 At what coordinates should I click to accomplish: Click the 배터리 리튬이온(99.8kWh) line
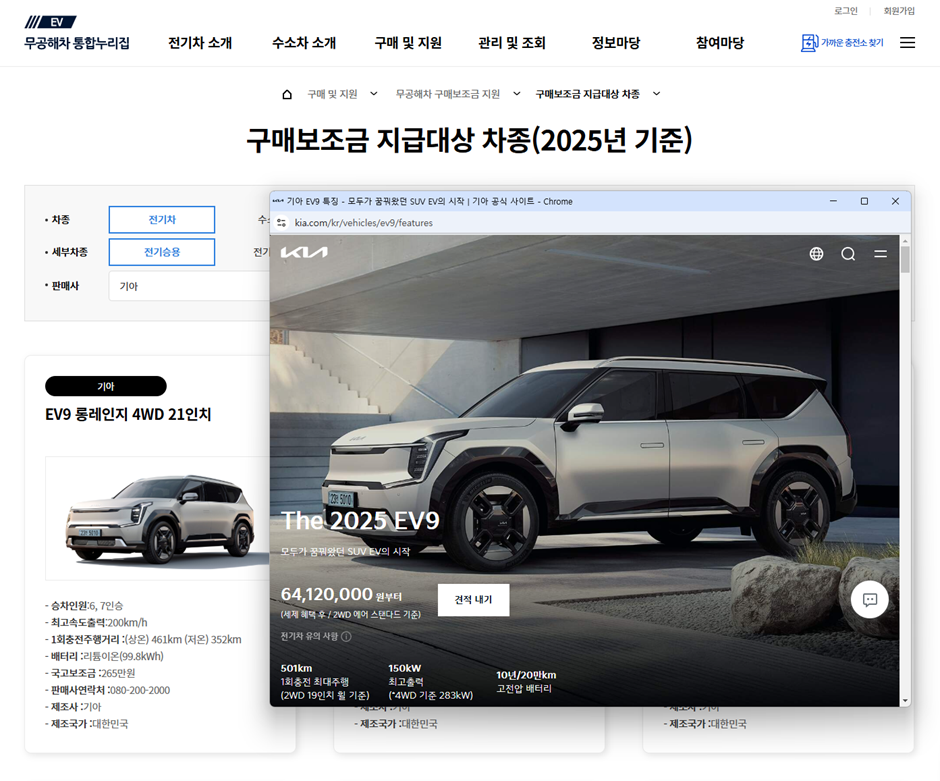tap(104, 656)
